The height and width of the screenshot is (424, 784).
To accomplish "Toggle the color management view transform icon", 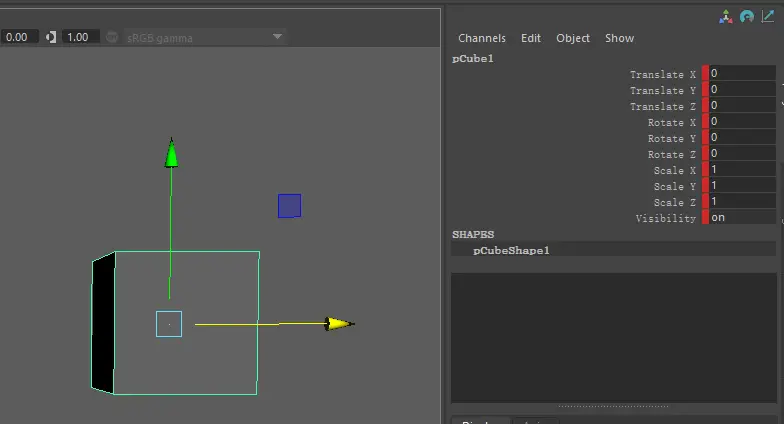I will [111, 37].
